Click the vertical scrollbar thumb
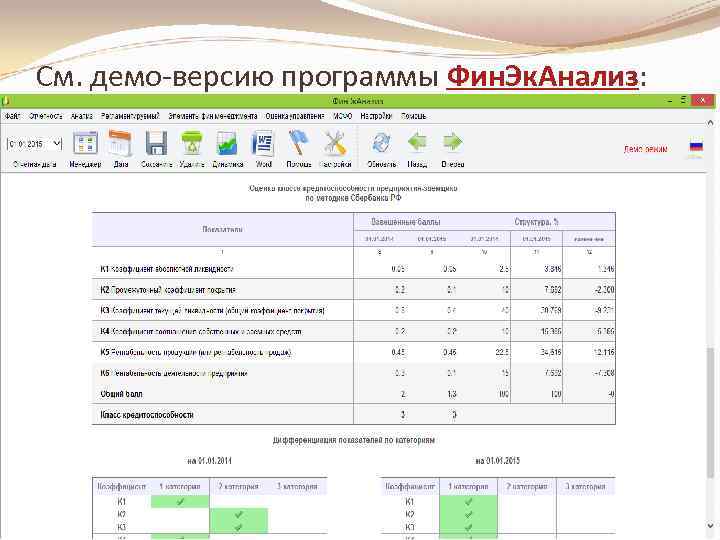Viewport: 720px width, 540px height. (x=710, y=413)
